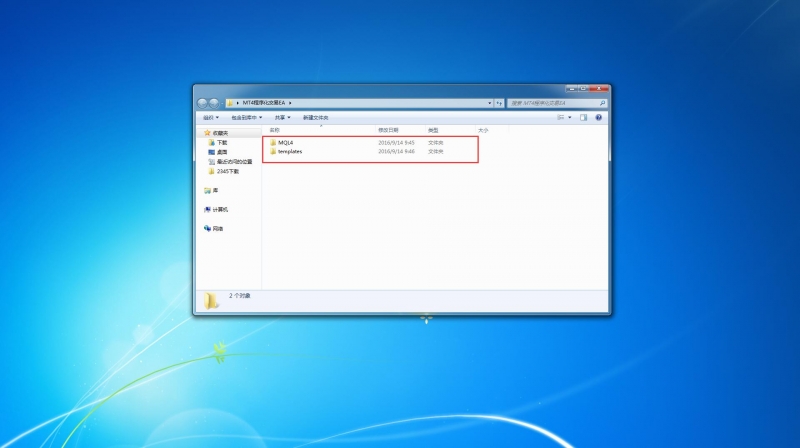Open 下载 in favorites sidebar
Screen dimensions: 800x448
(221, 143)
